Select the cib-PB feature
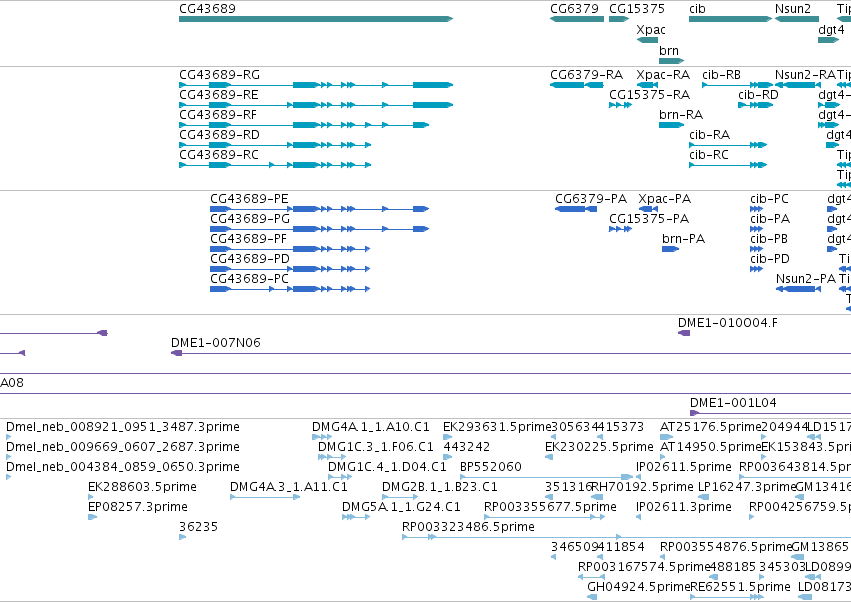This screenshot has width=851, height=602. 757,249
